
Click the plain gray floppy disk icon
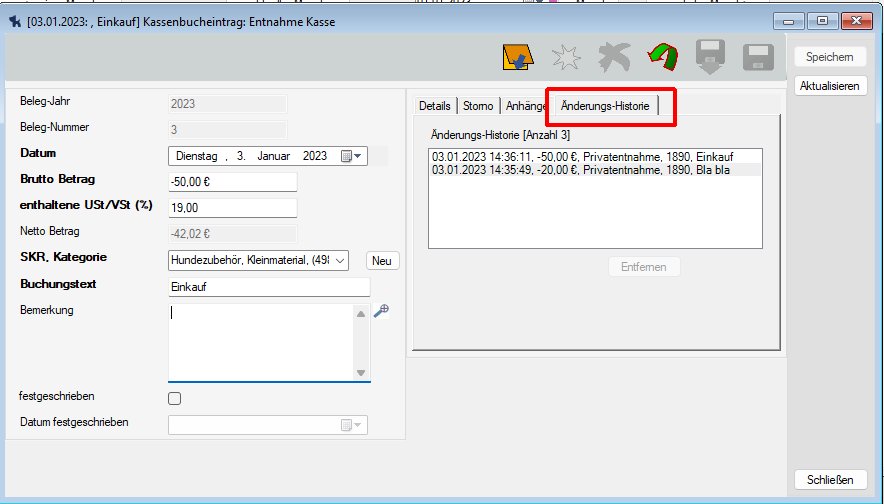pos(758,59)
